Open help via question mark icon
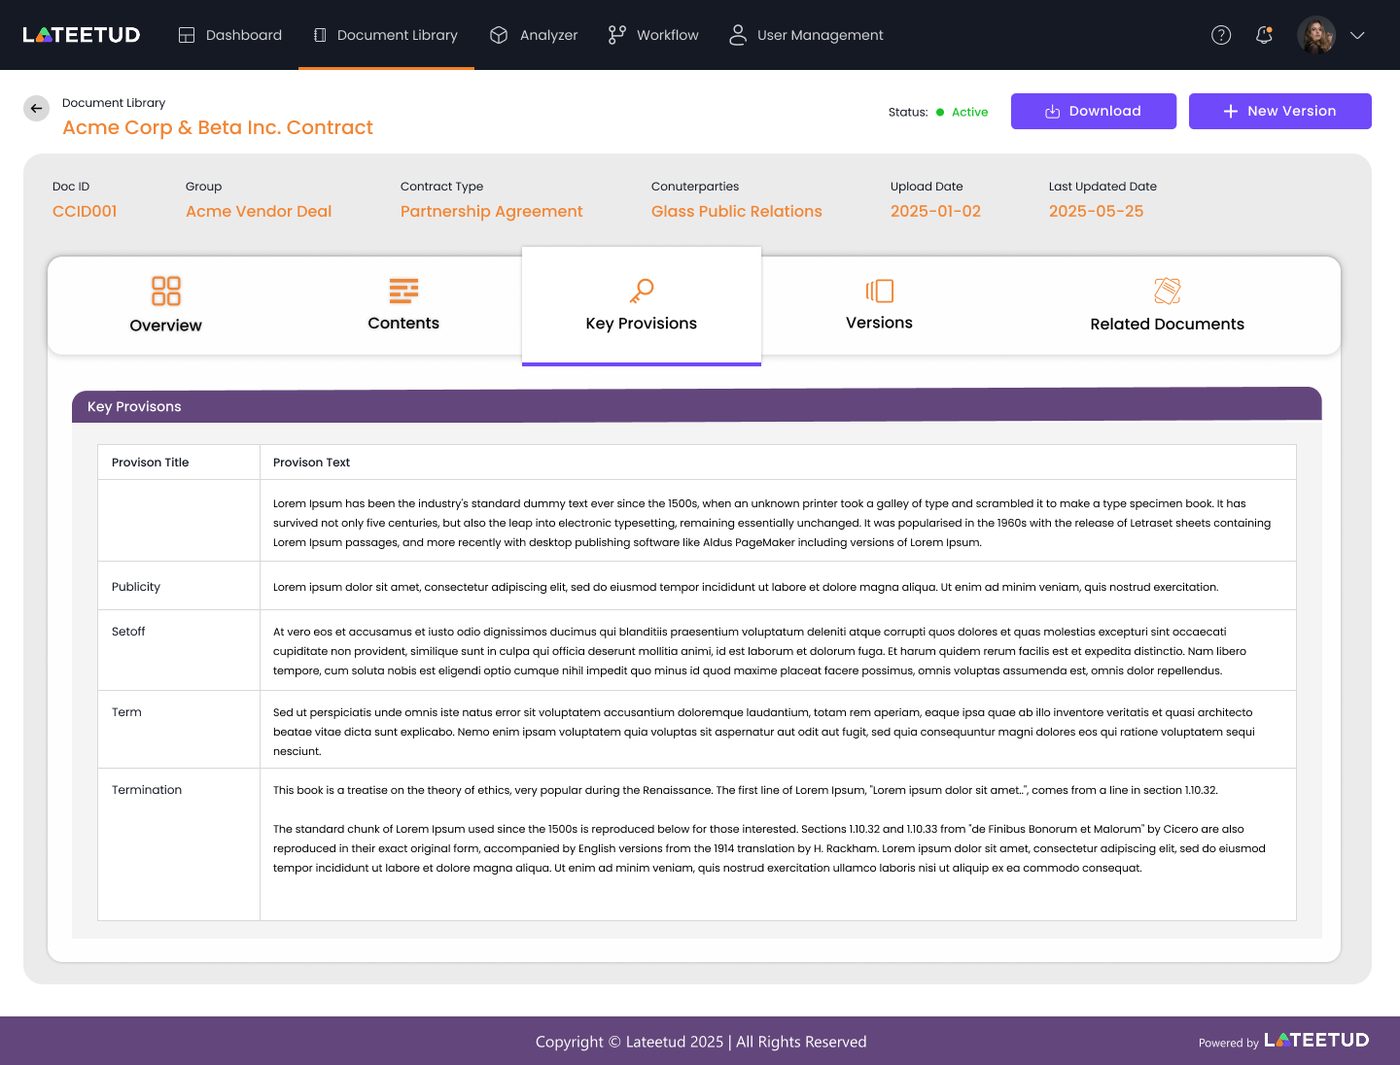 click(1221, 35)
